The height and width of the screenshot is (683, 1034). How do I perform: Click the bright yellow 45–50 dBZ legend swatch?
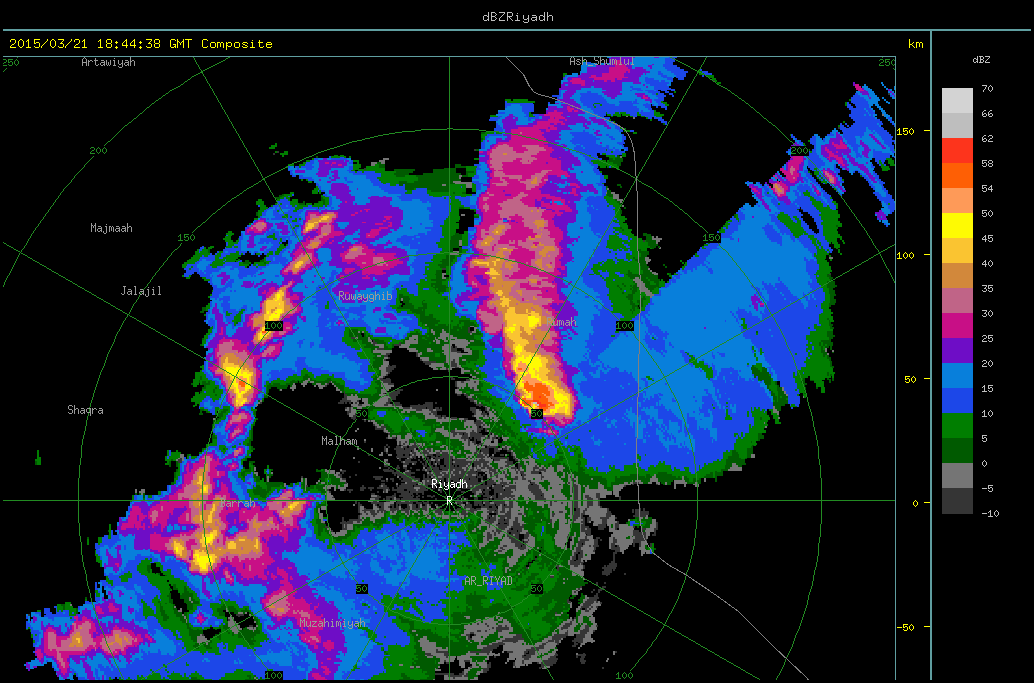(957, 225)
